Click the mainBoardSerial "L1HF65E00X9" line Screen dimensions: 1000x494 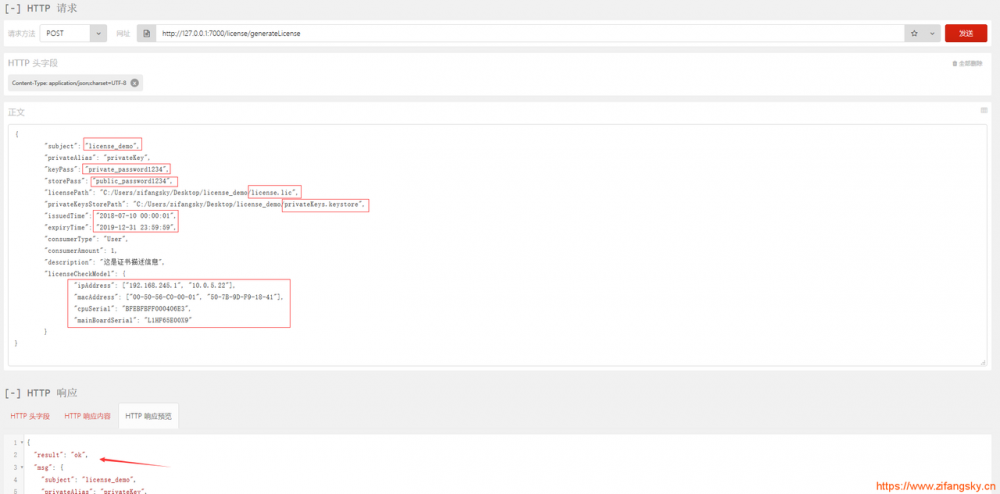(133, 320)
